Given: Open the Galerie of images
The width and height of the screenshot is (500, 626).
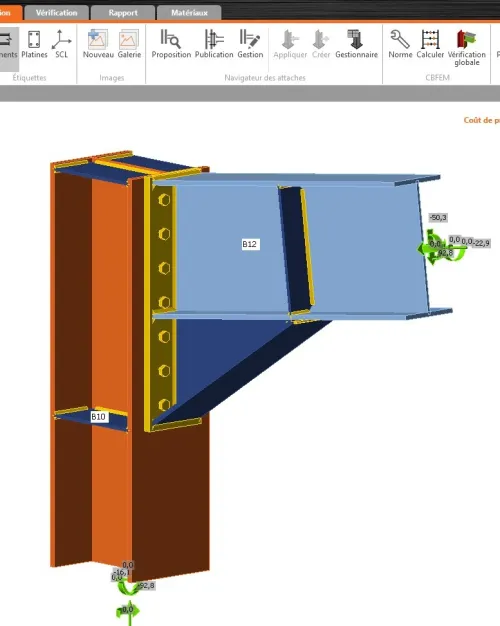Looking at the screenshot, I should [129, 45].
